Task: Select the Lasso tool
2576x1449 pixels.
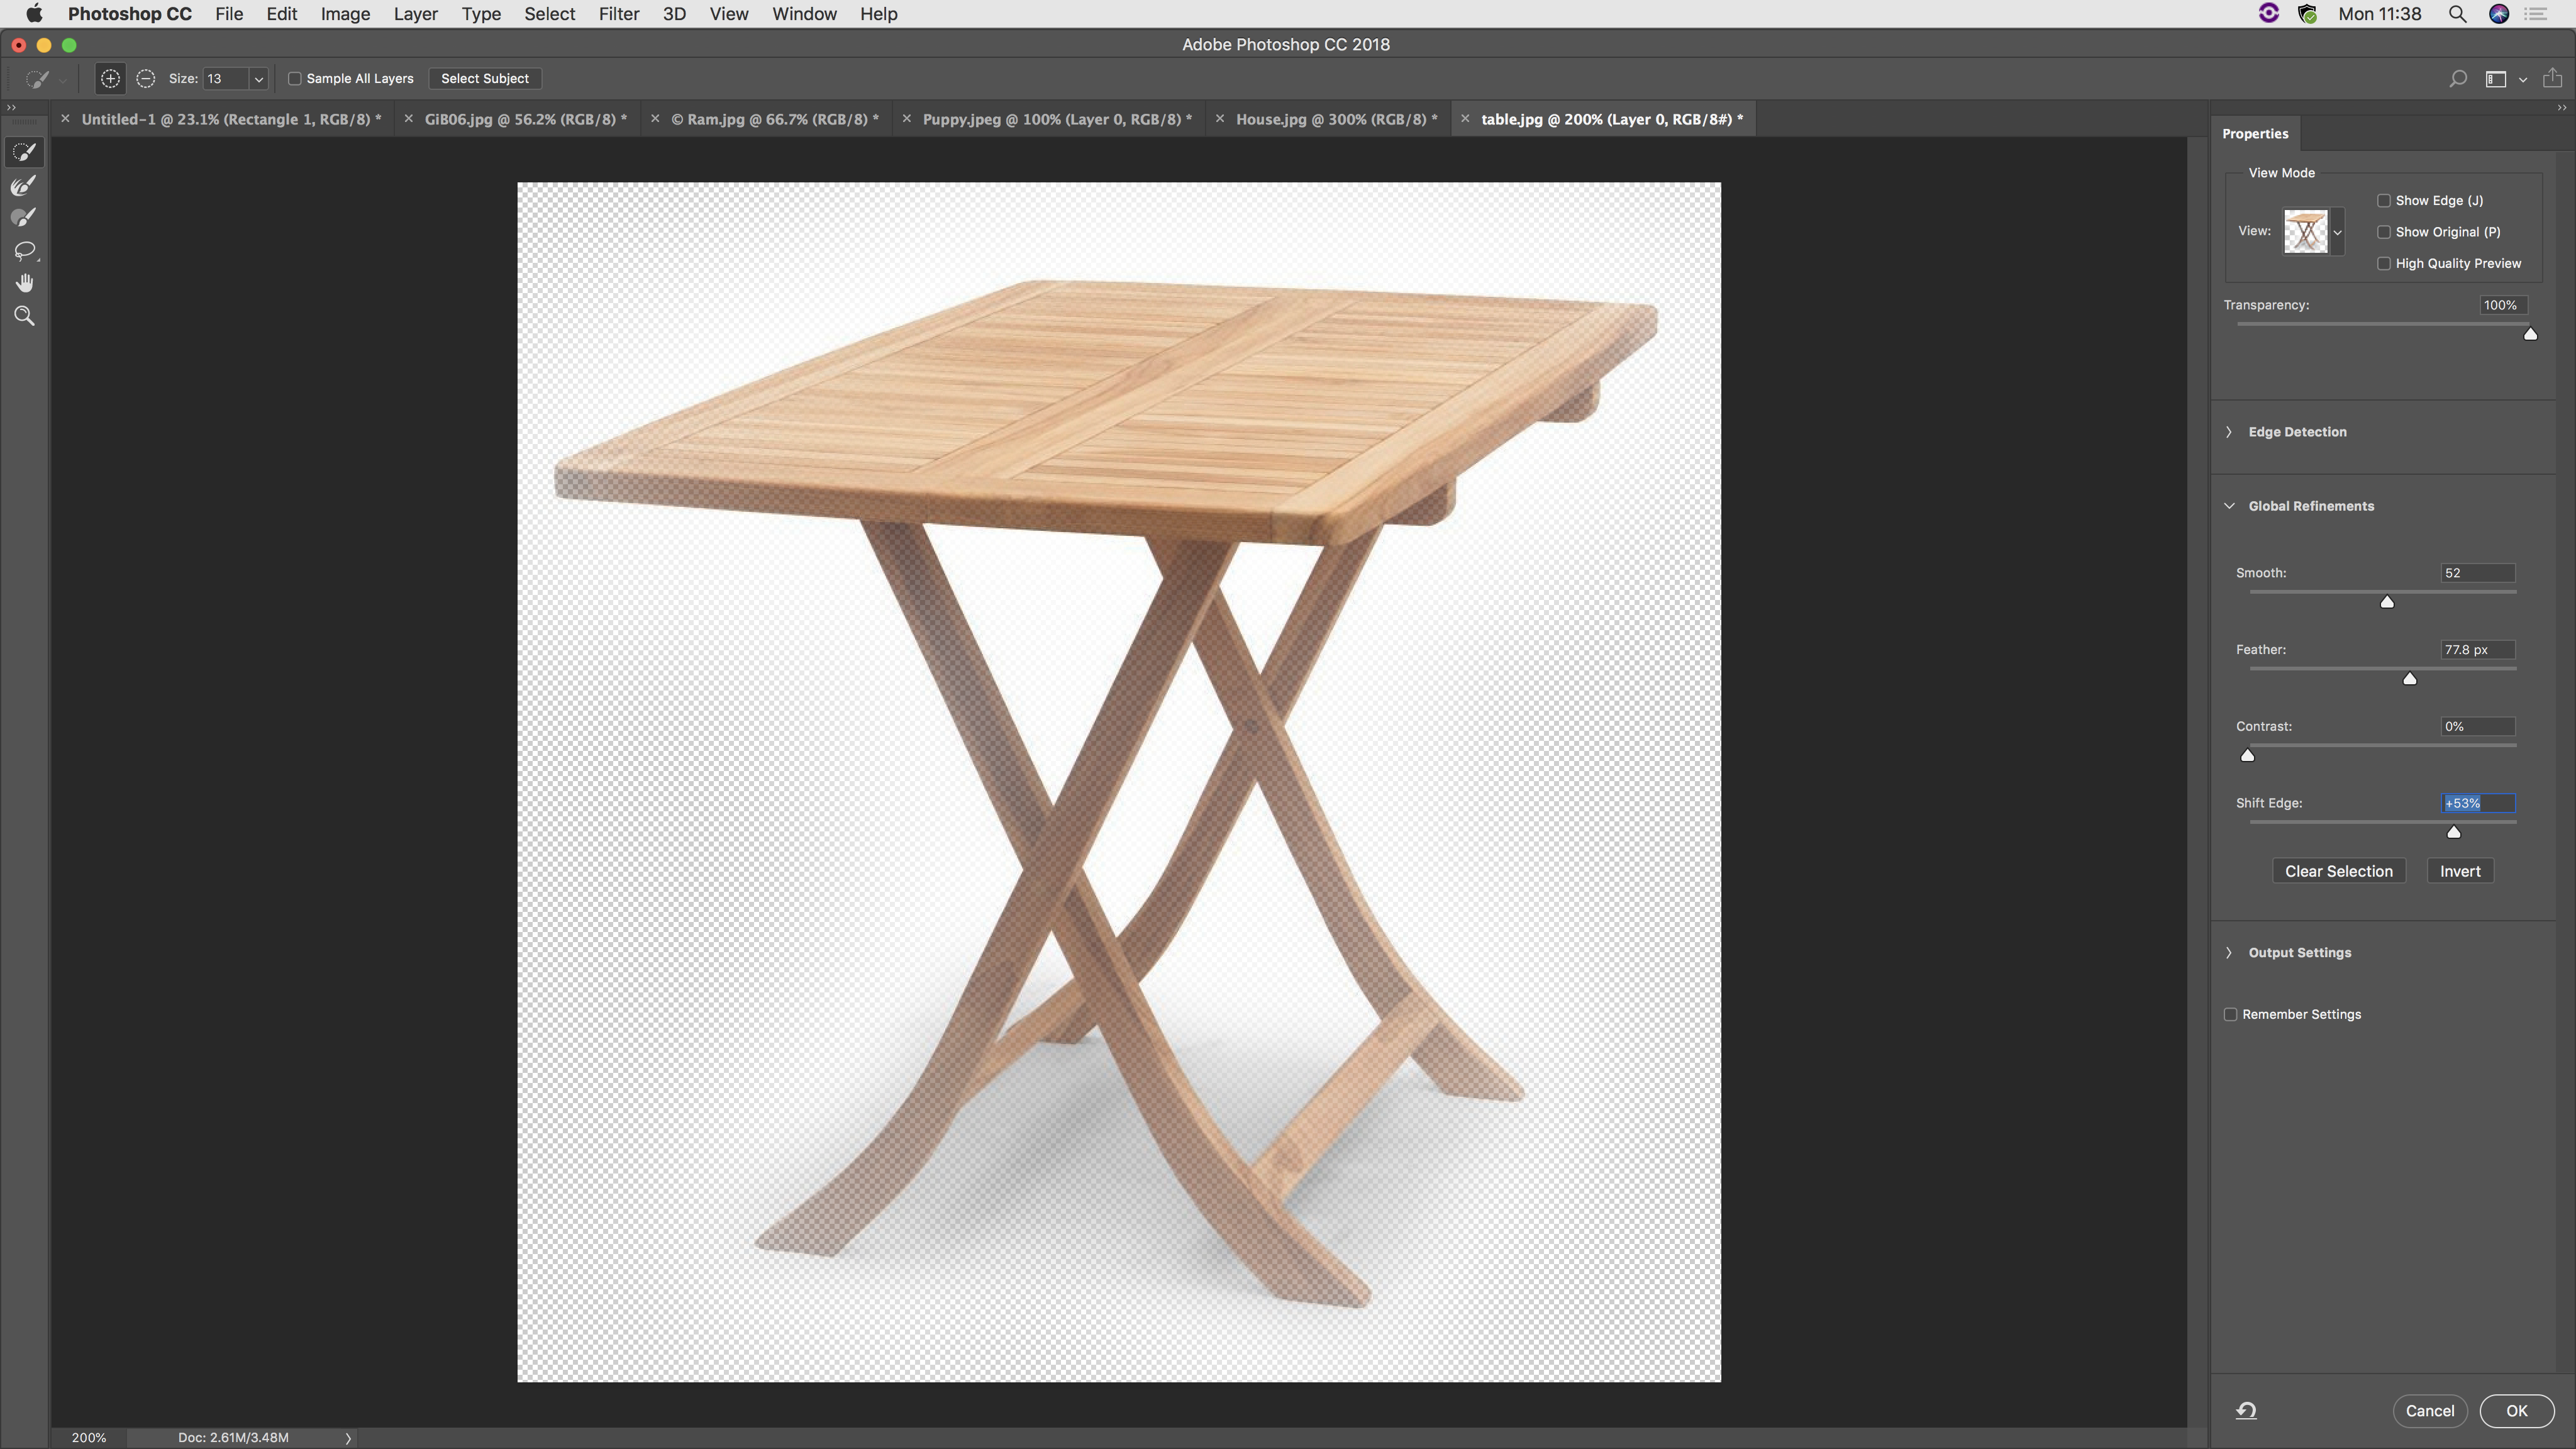Action: (24, 250)
